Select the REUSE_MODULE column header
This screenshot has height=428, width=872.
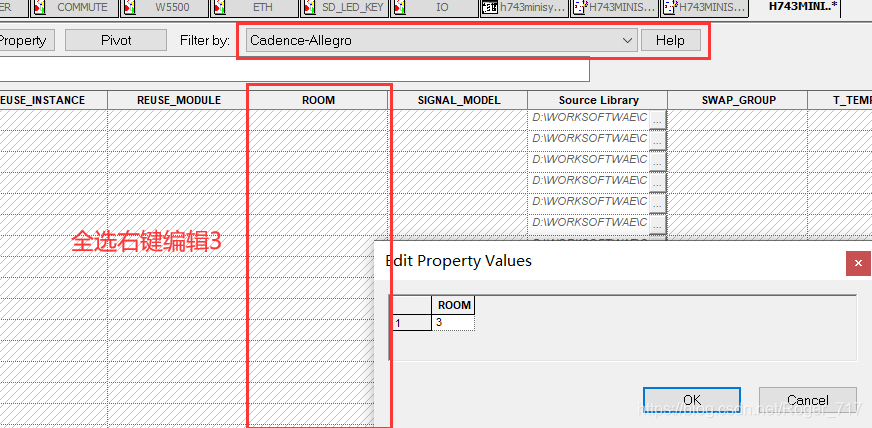[x=177, y=100]
